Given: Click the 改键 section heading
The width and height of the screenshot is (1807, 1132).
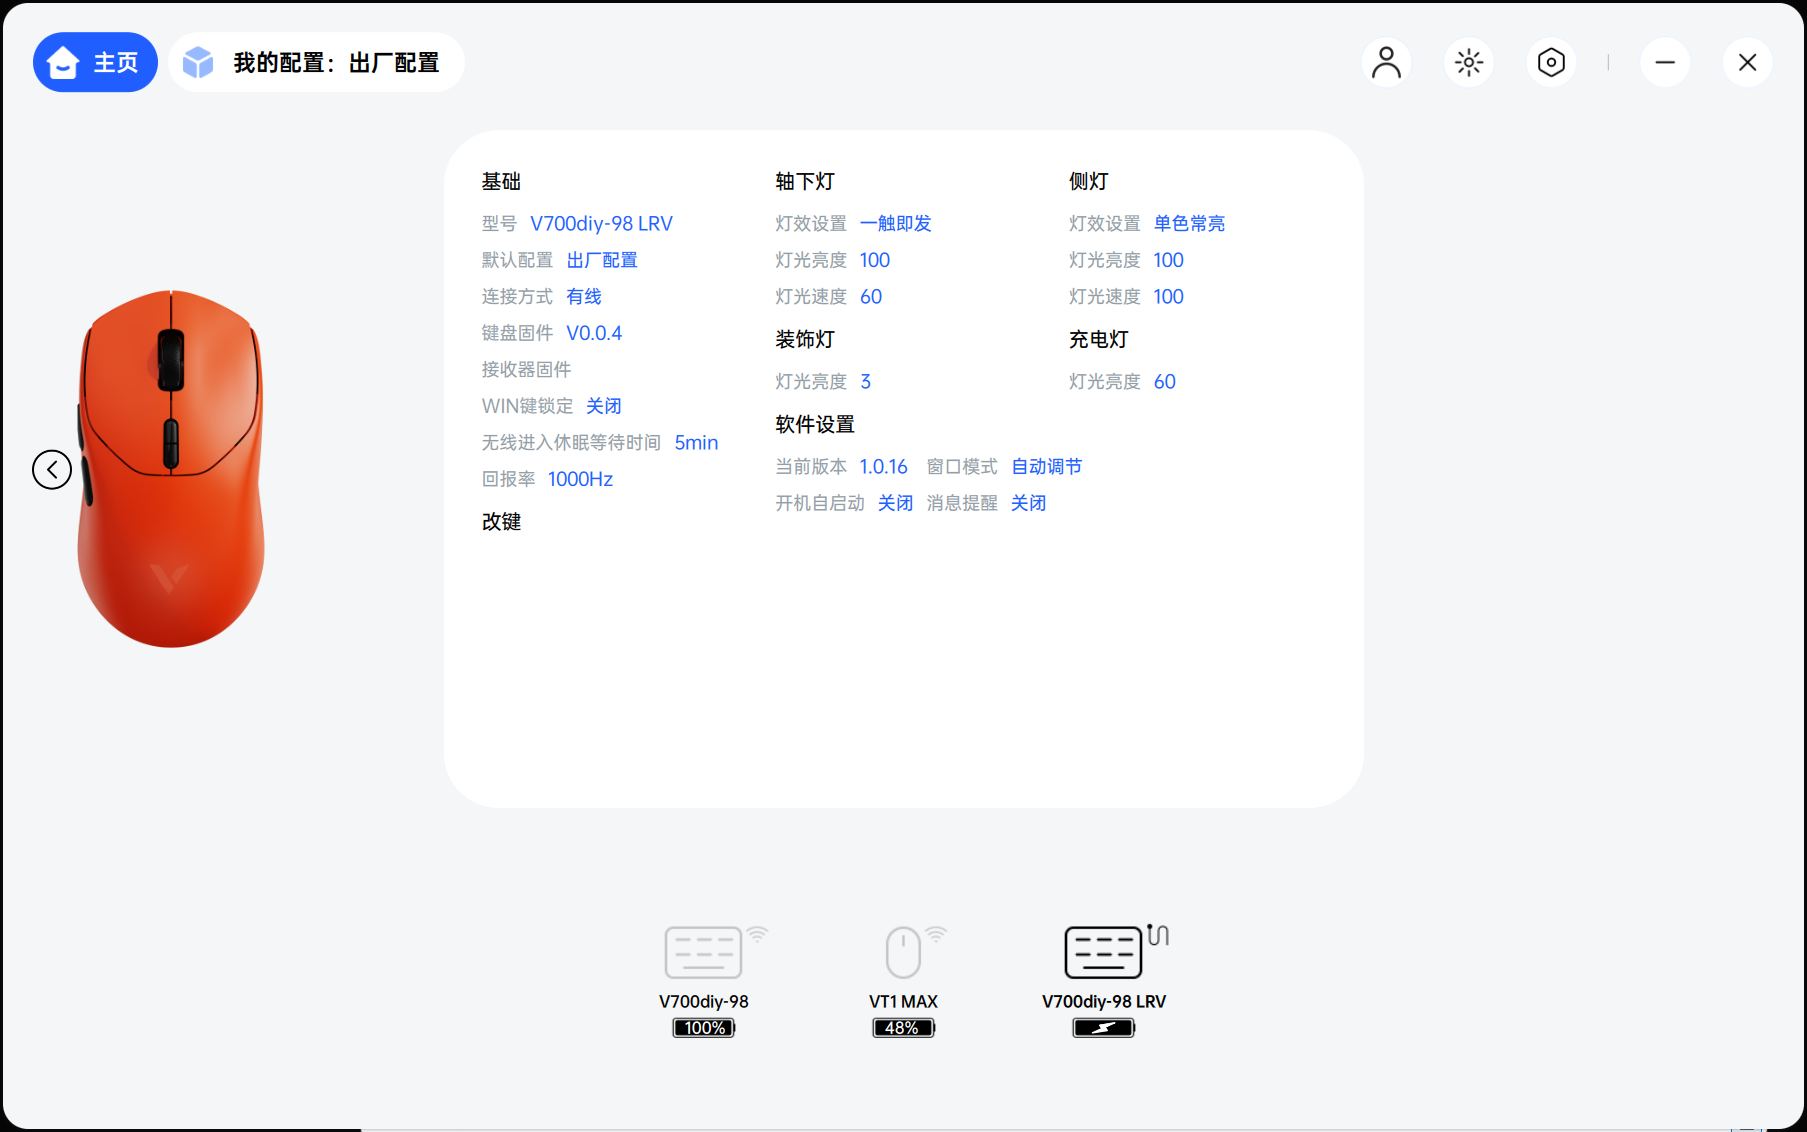Looking at the screenshot, I should click(x=501, y=521).
